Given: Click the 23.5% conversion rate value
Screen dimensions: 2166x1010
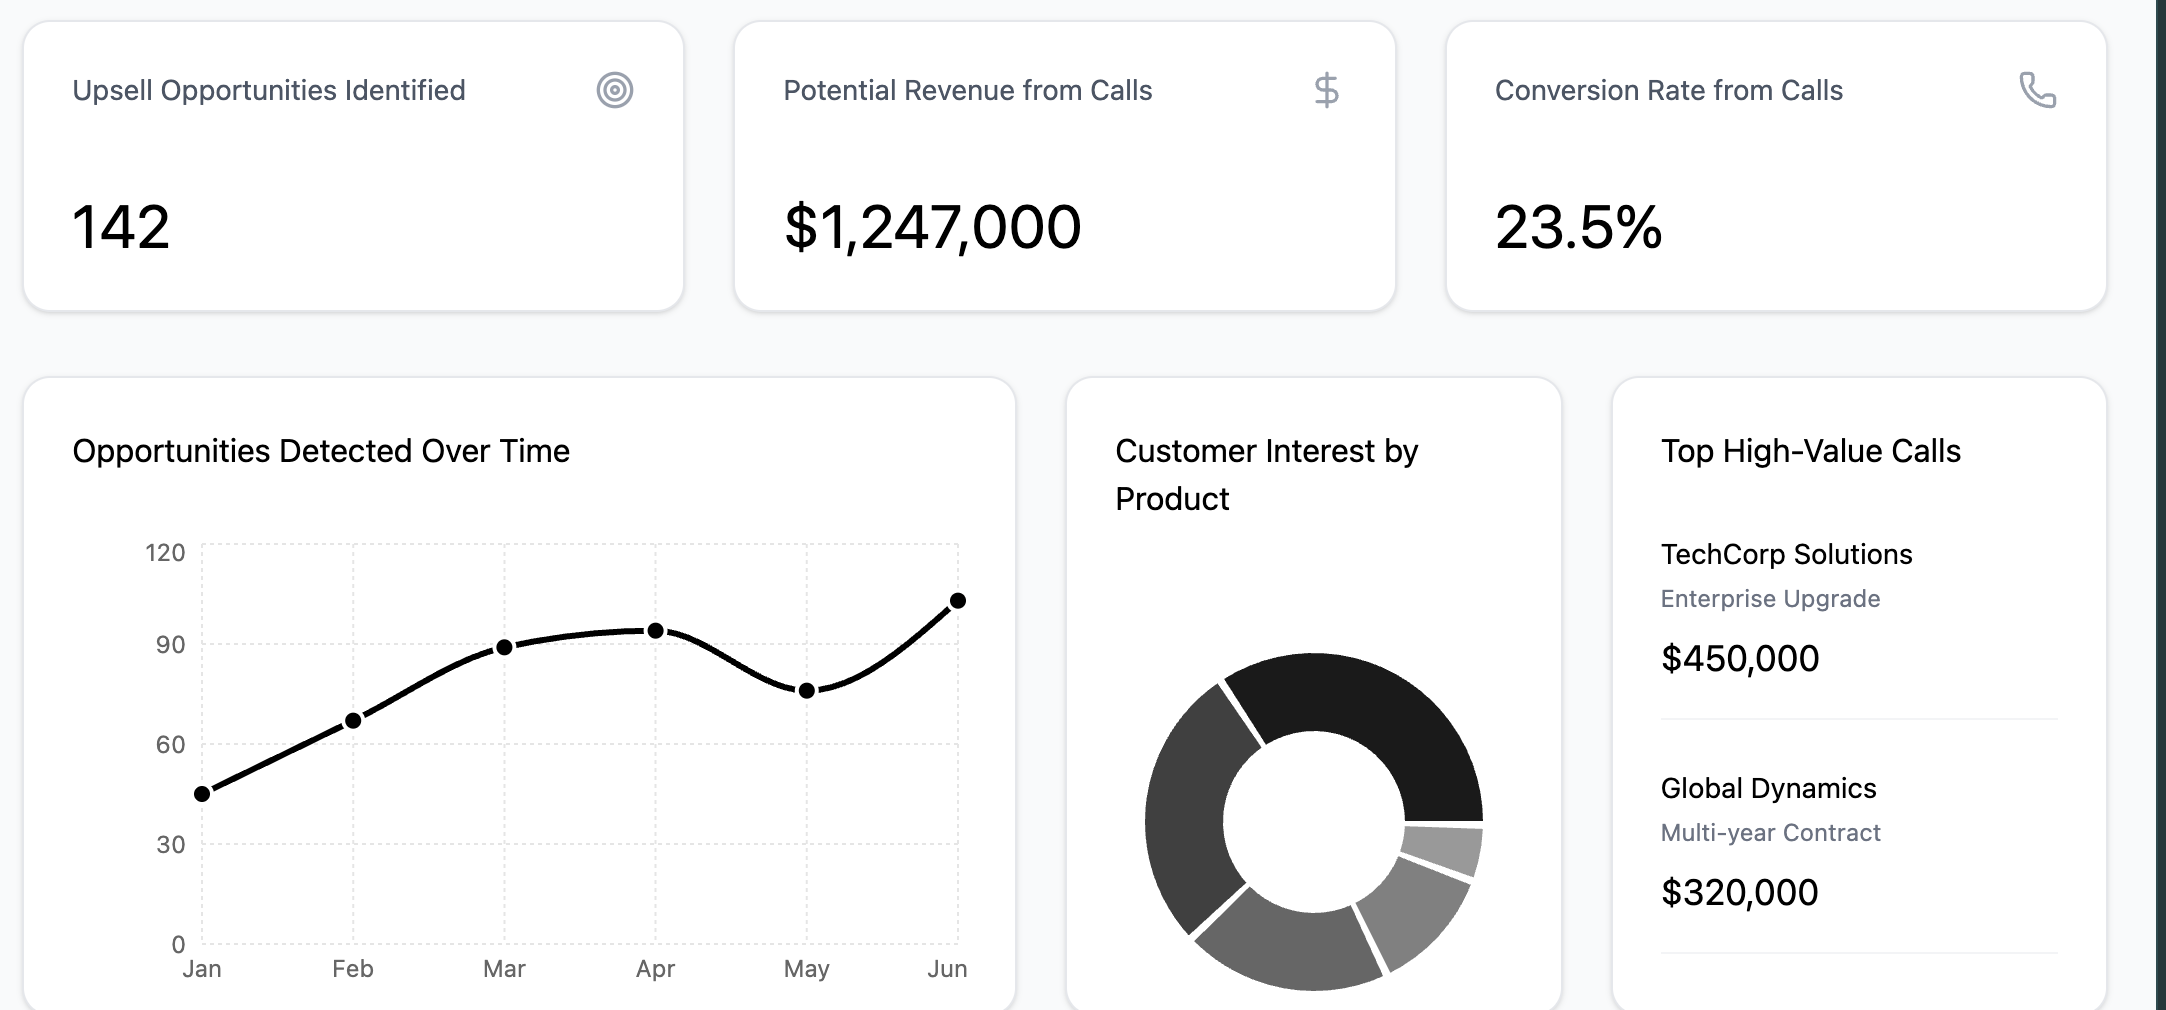Looking at the screenshot, I should (1578, 227).
